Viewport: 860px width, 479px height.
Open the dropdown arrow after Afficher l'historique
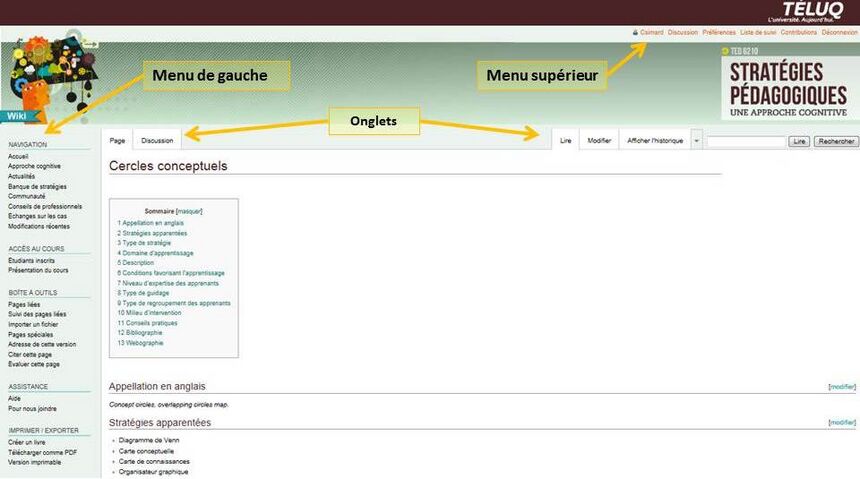pos(696,141)
